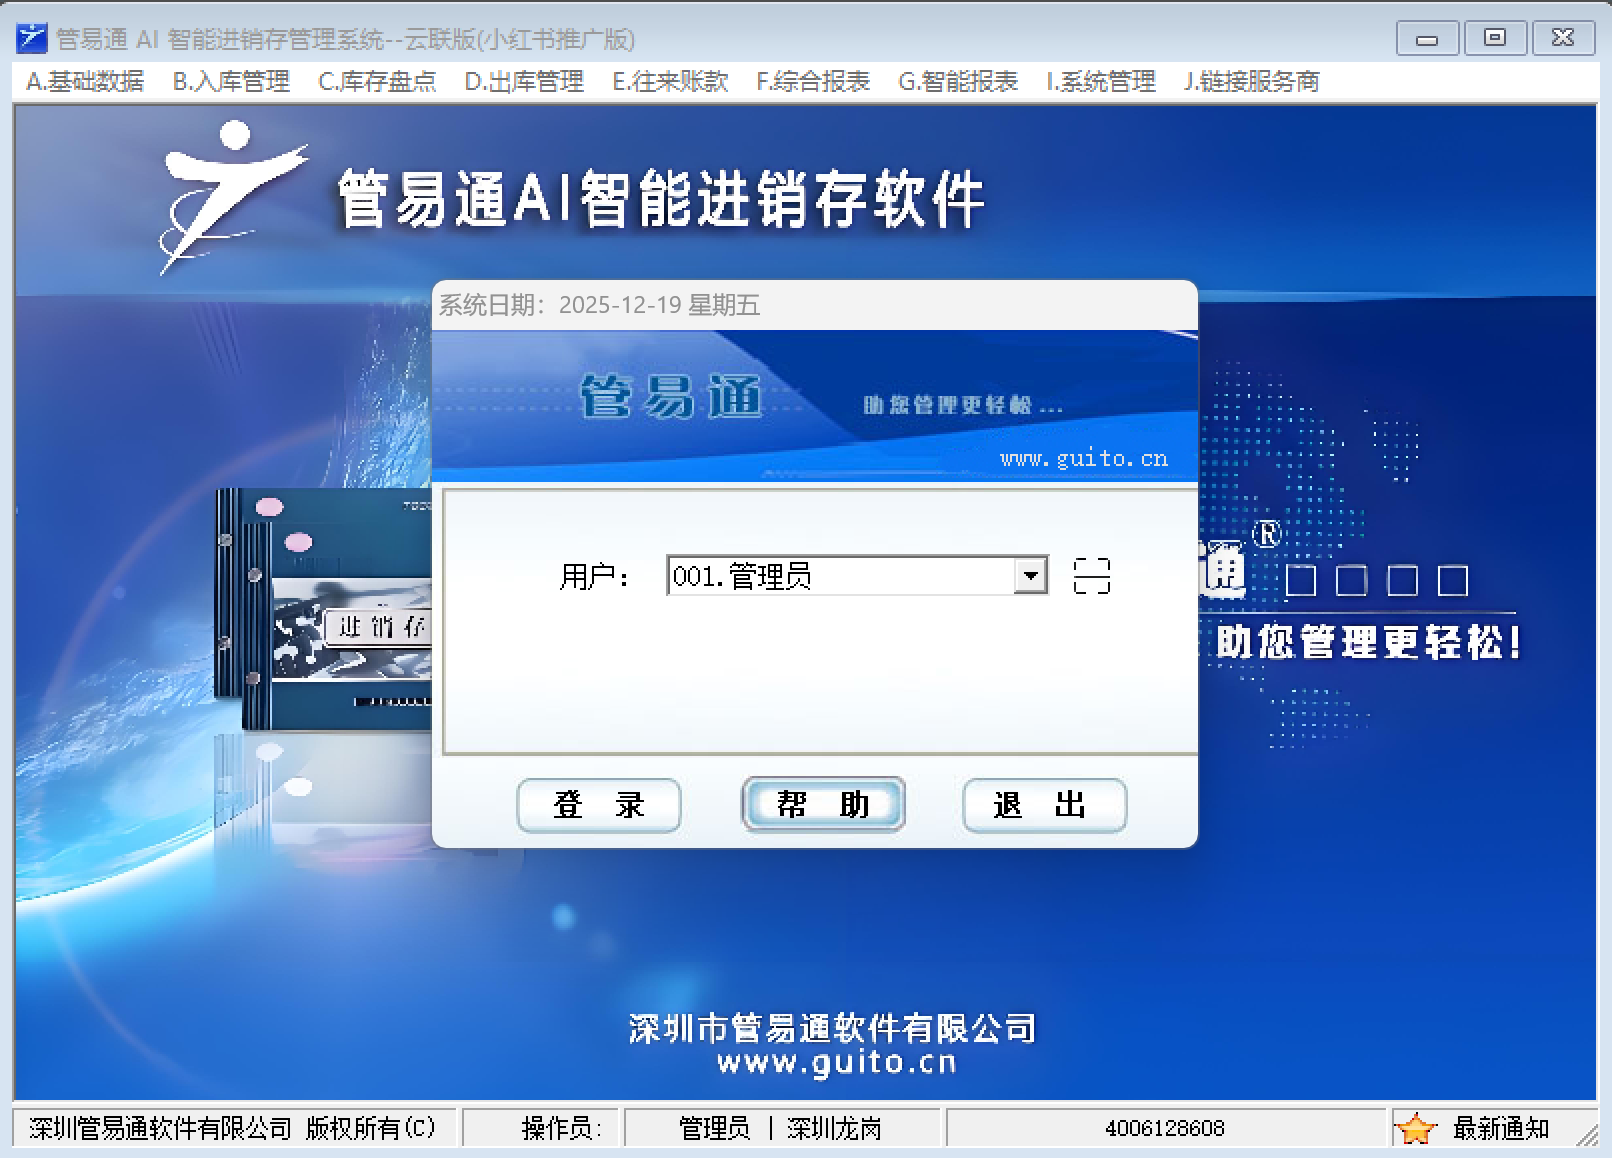This screenshot has width=1612, height=1158.
Task: Expand the 用户 dropdown arrow
Action: pyautogui.click(x=1030, y=576)
